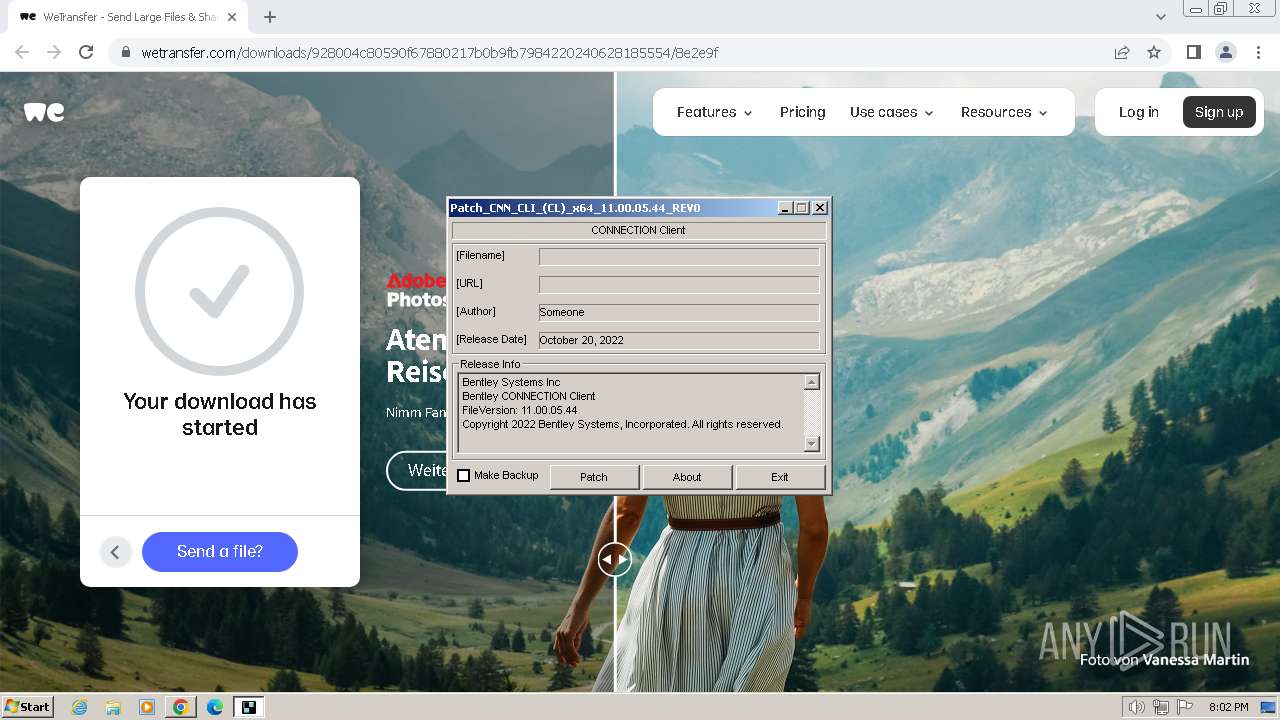Image resolution: width=1280 pixels, height=720 pixels.
Task: Expand the Resources menu
Action: click(1004, 112)
